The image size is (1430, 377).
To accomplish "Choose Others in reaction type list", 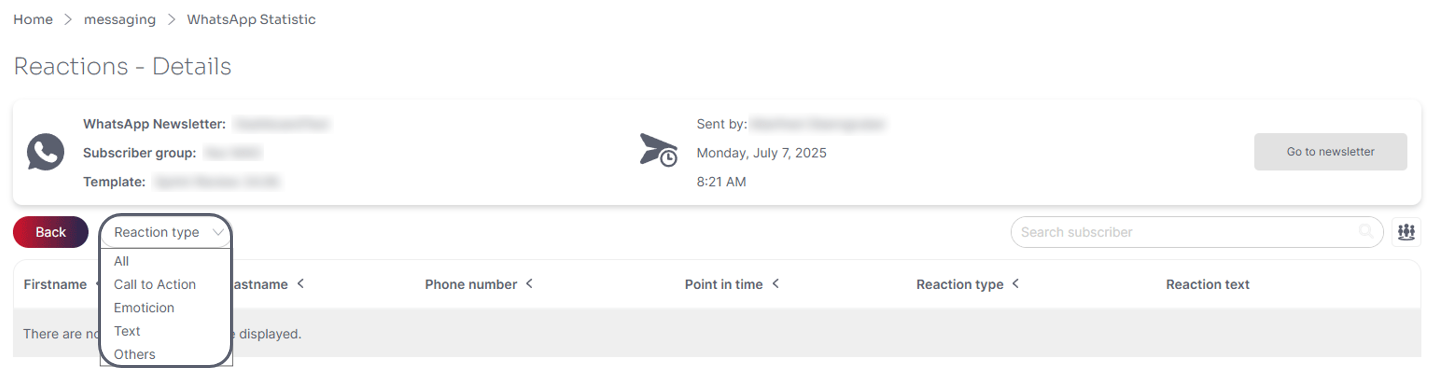I will coord(135,354).
